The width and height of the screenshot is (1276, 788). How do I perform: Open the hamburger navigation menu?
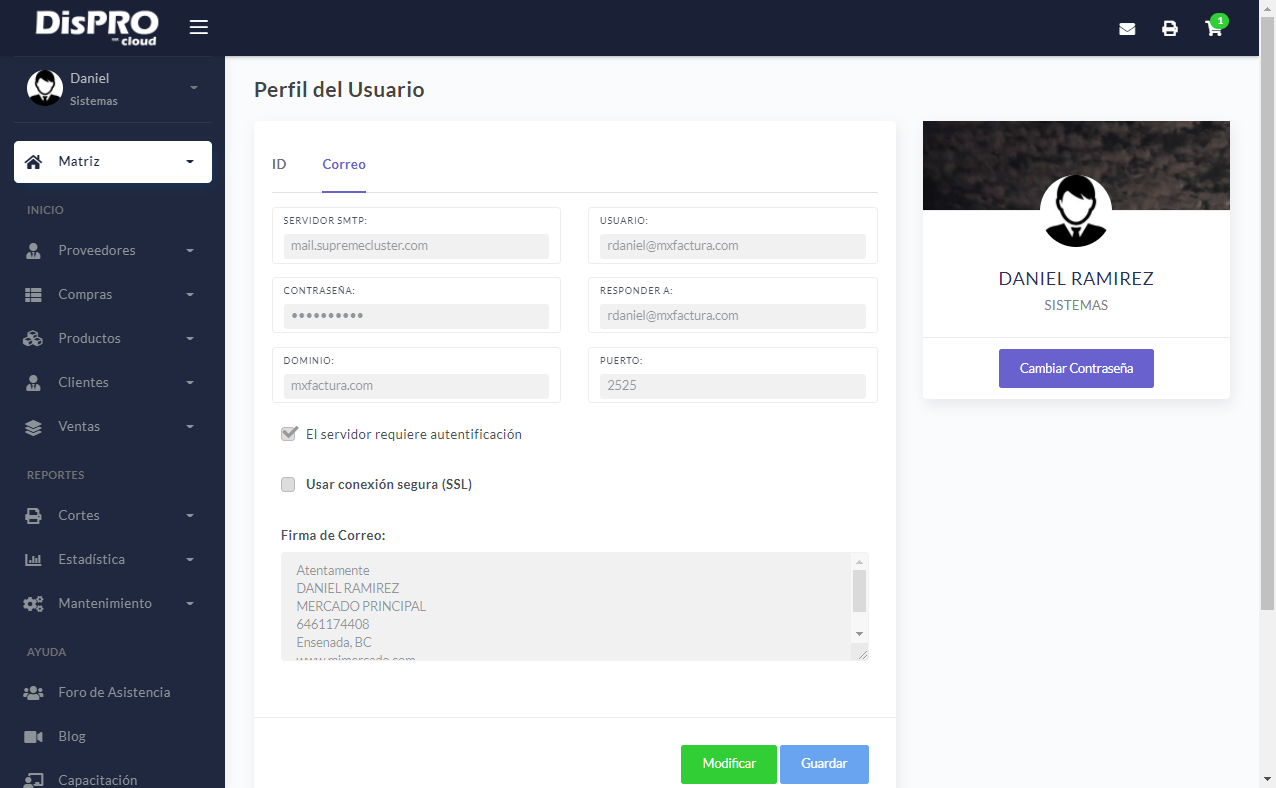[198, 27]
